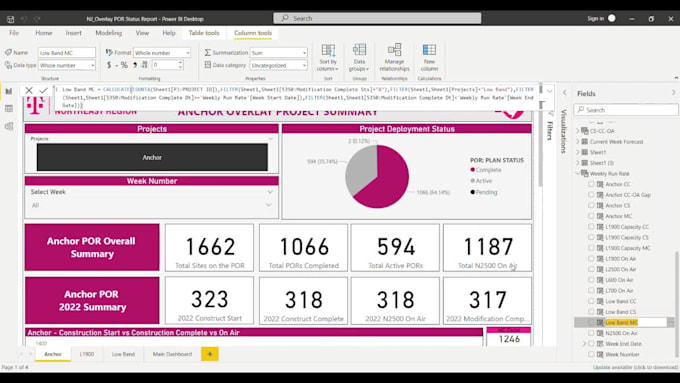Click Current Week Forecast table icon
Screen dimensions: 680x383
[585, 141]
